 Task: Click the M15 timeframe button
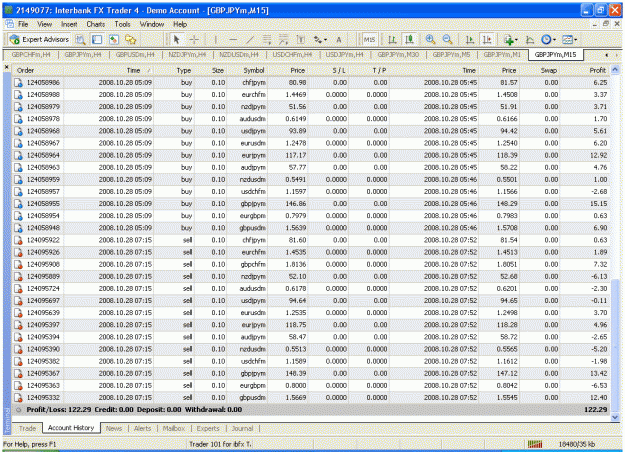[x=369, y=39]
